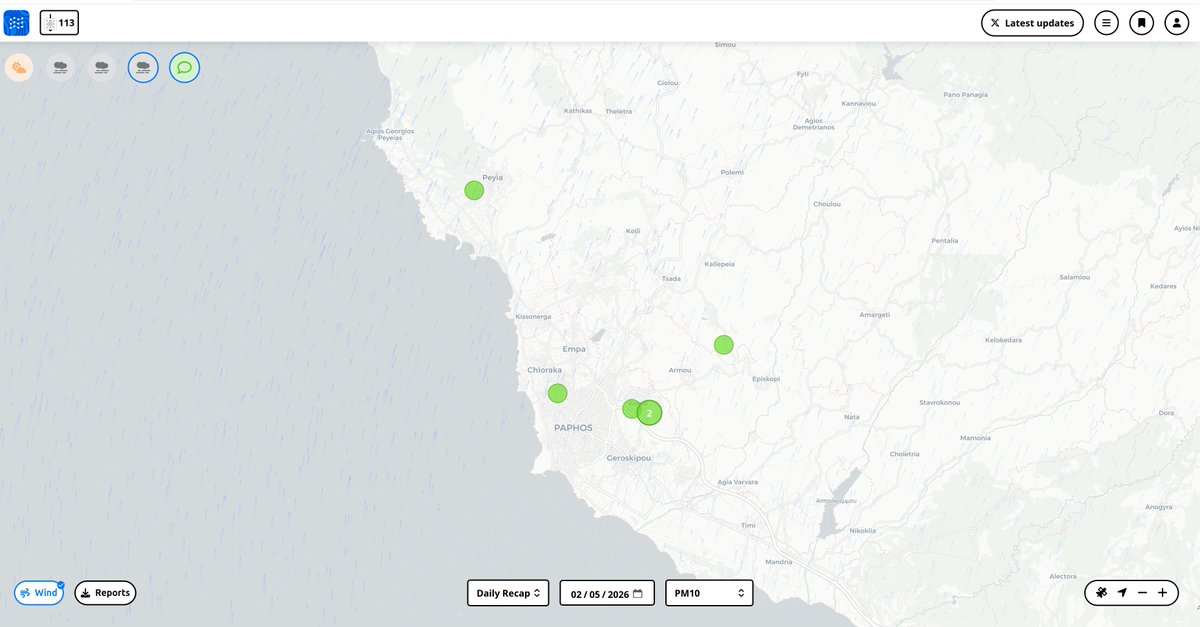Click the Salamiou map label
The height and width of the screenshot is (627, 1200).
(x=1075, y=277)
